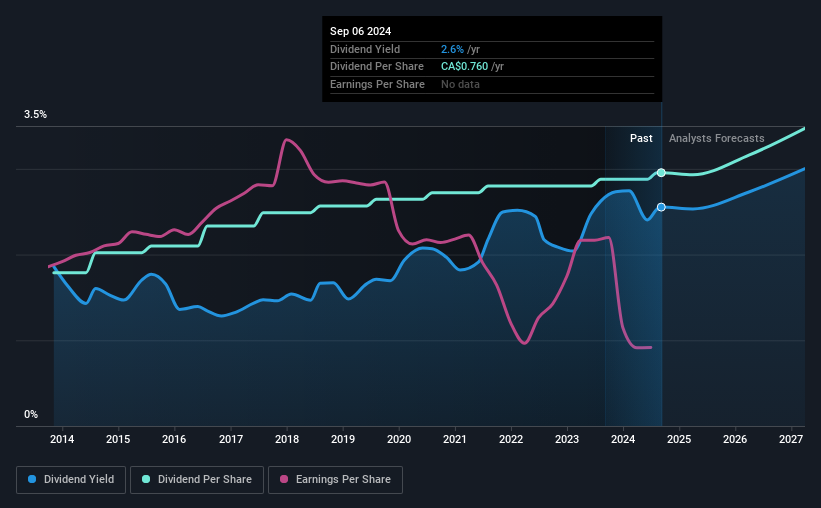The width and height of the screenshot is (821, 508).
Task: Toggle the Dividend Per Share legend button
Action: 197,480
